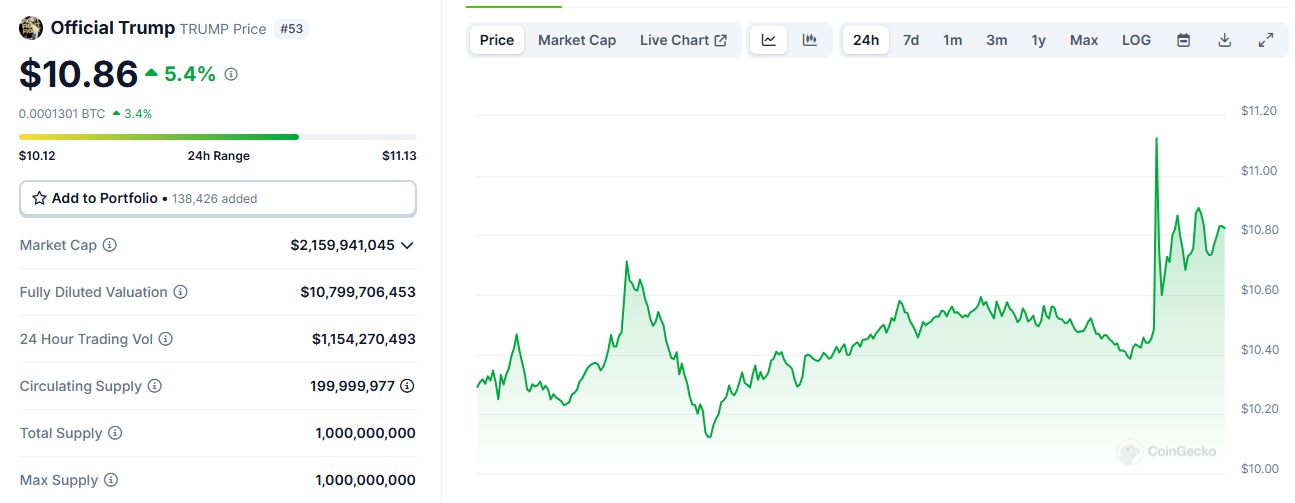Screen dimensions: 1295x503
Task: Select the Price tab
Action: [x=497, y=40]
